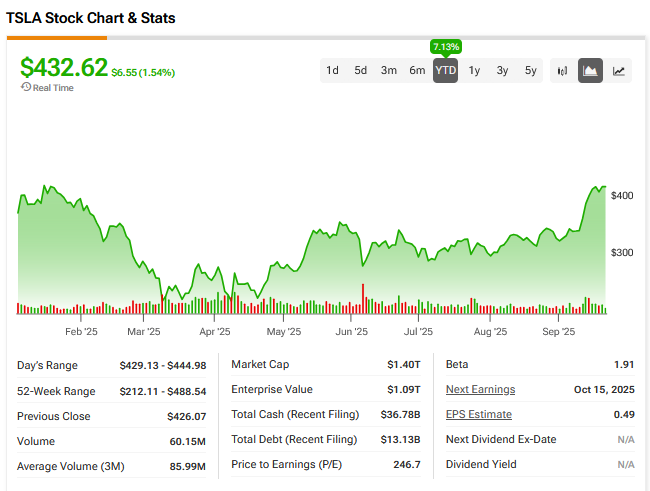Viewport: 650px width, 491px height.
Task: Click the TSLA Stock Chart & Stats heading
Action: [90, 18]
